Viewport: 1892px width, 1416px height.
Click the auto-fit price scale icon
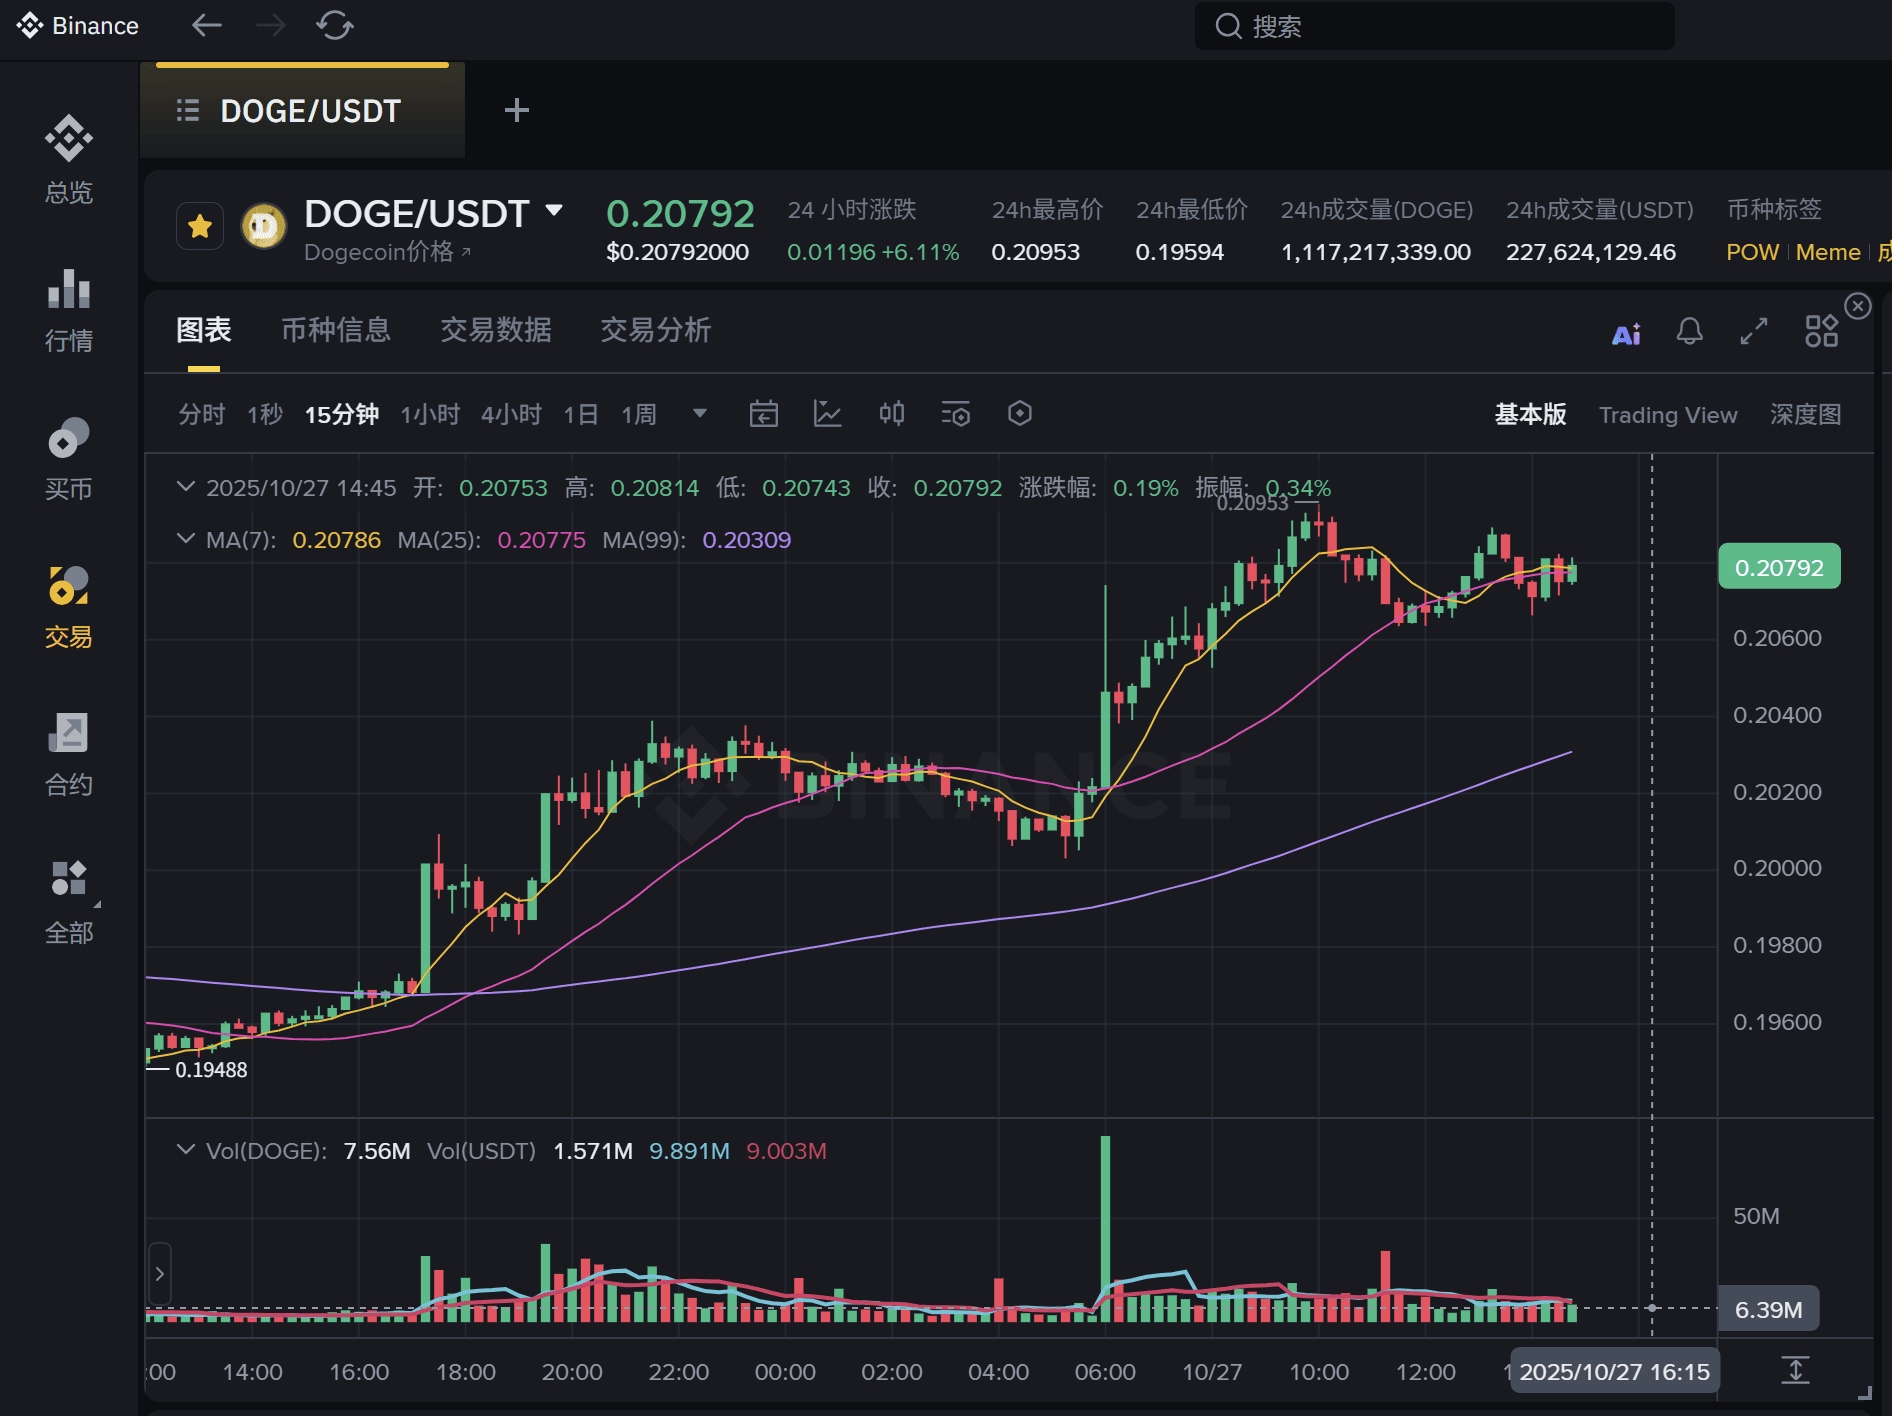[x=1796, y=1370]
